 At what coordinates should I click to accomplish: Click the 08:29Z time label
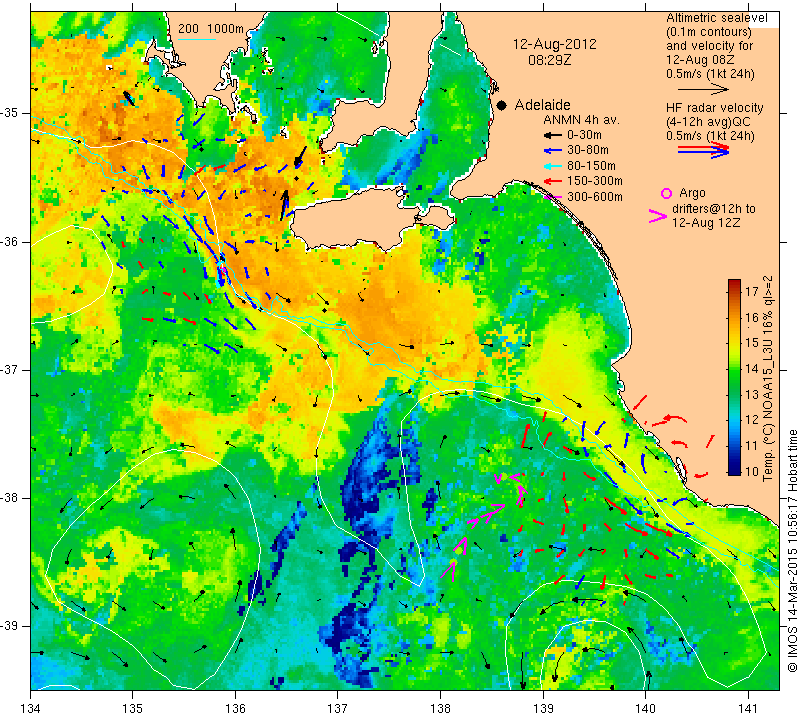[x=549, y=60]
